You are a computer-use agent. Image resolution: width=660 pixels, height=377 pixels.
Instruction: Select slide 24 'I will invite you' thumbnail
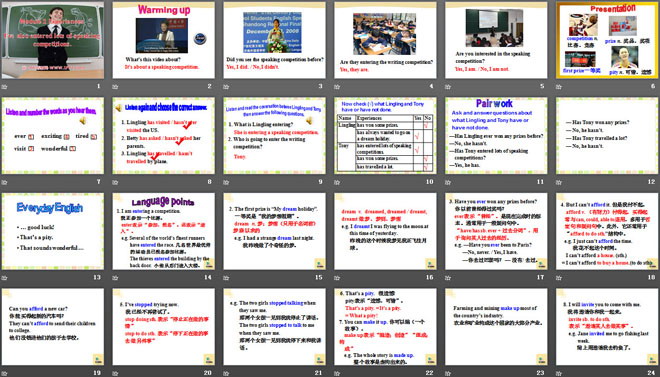607,327
